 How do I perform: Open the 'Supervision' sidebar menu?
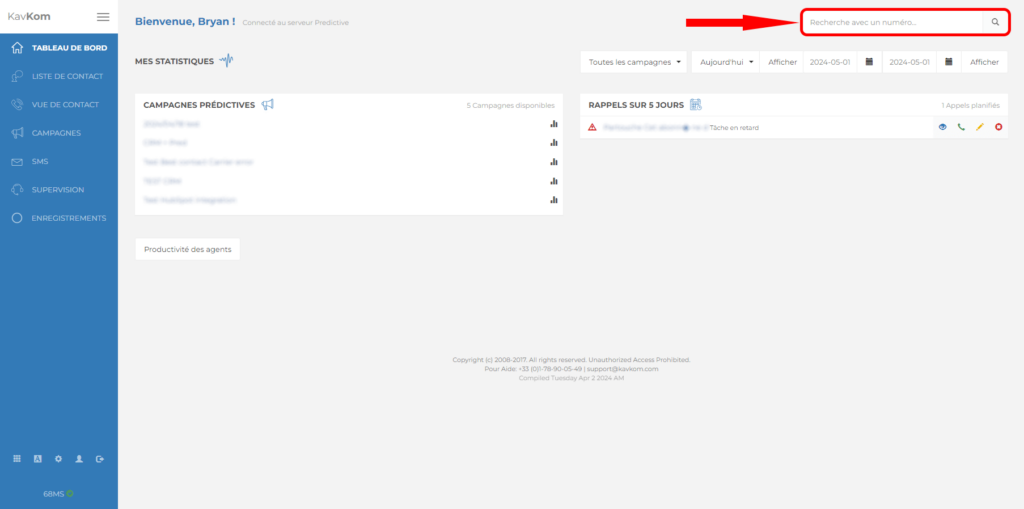pyautogui.click(x=58, y=189)
